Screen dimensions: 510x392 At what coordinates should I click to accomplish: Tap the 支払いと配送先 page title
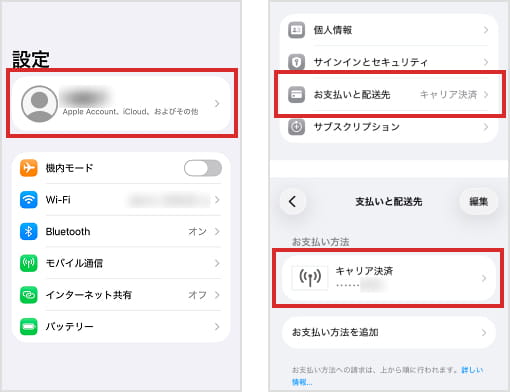click(x=389, y=202)
